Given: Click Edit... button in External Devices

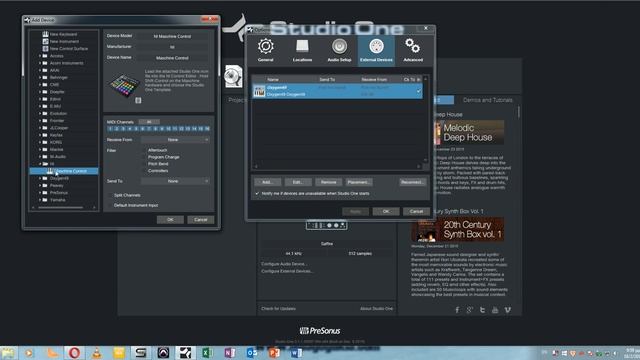Looking at the screenshot, I should (x=298, y=182).
